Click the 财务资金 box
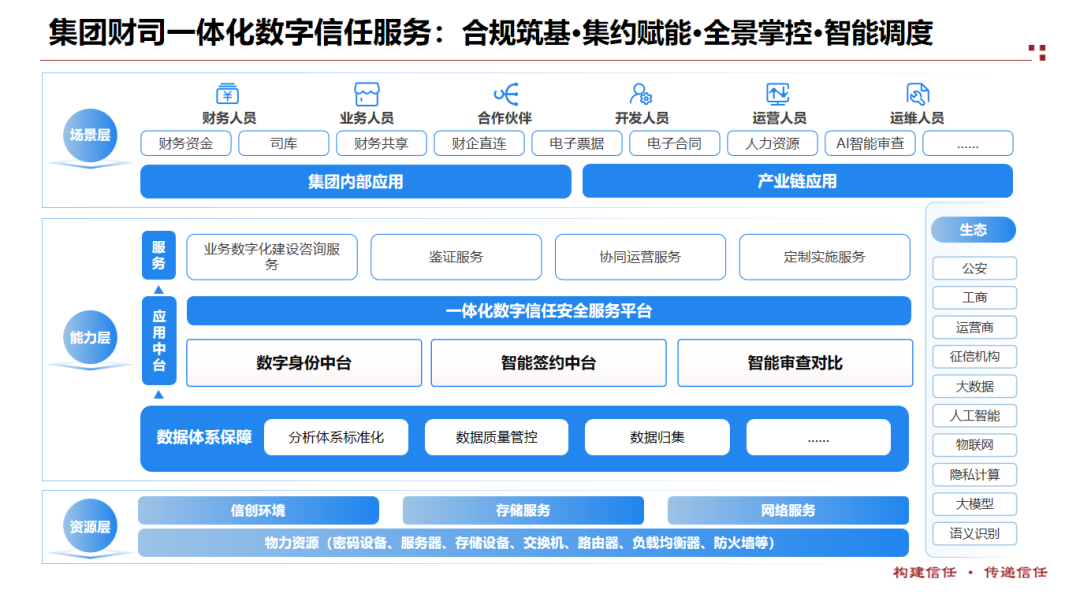Image resolution: width=1080 pixels, height=601 pixels. pos(186,144)
